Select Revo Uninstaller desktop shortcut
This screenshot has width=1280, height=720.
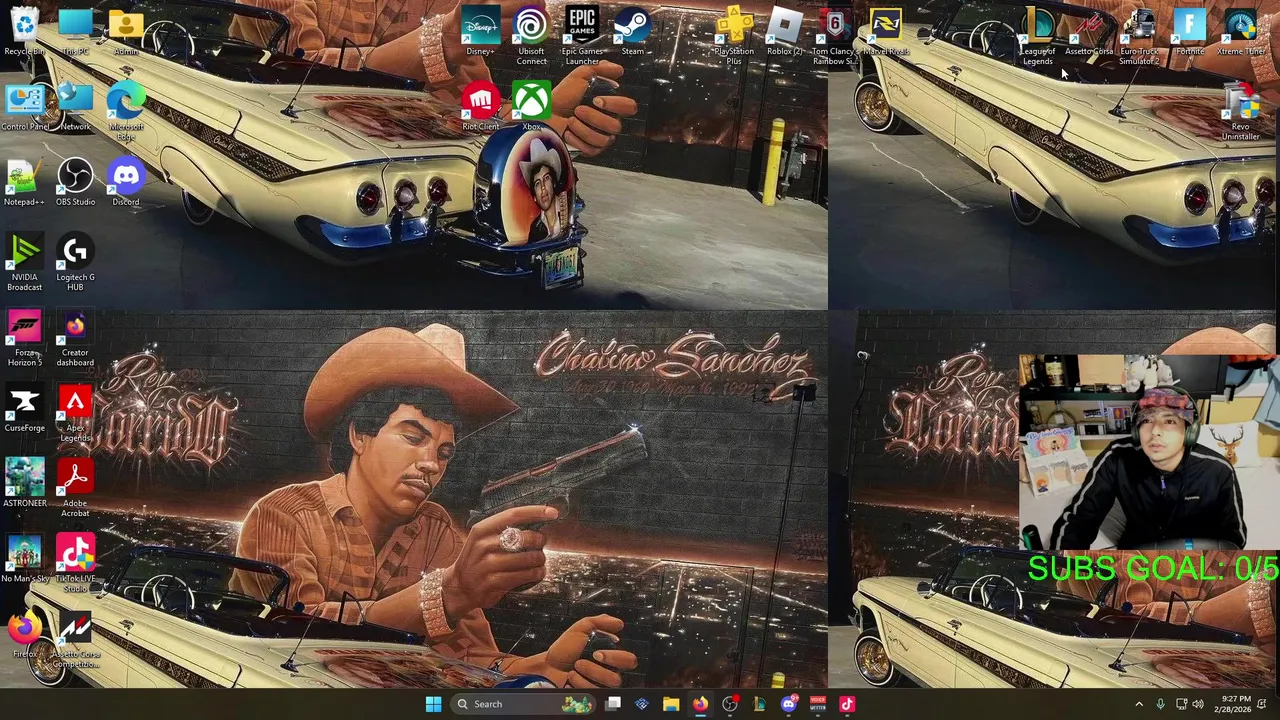(x=1240, y=113)
